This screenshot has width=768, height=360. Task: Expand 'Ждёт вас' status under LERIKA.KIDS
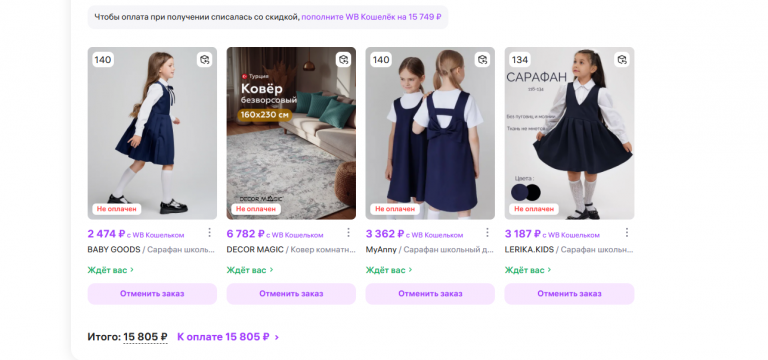coord(528,270)
